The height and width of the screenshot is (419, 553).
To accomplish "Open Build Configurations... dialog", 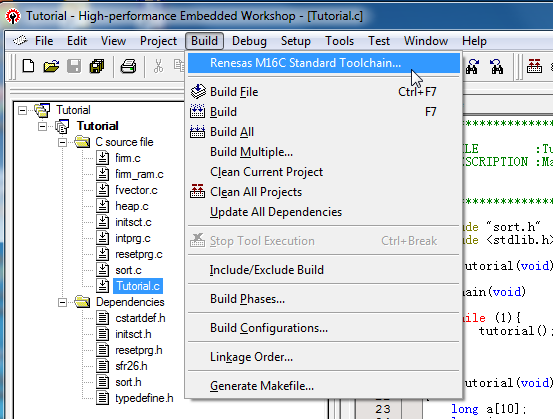I will tap(324, 328).
